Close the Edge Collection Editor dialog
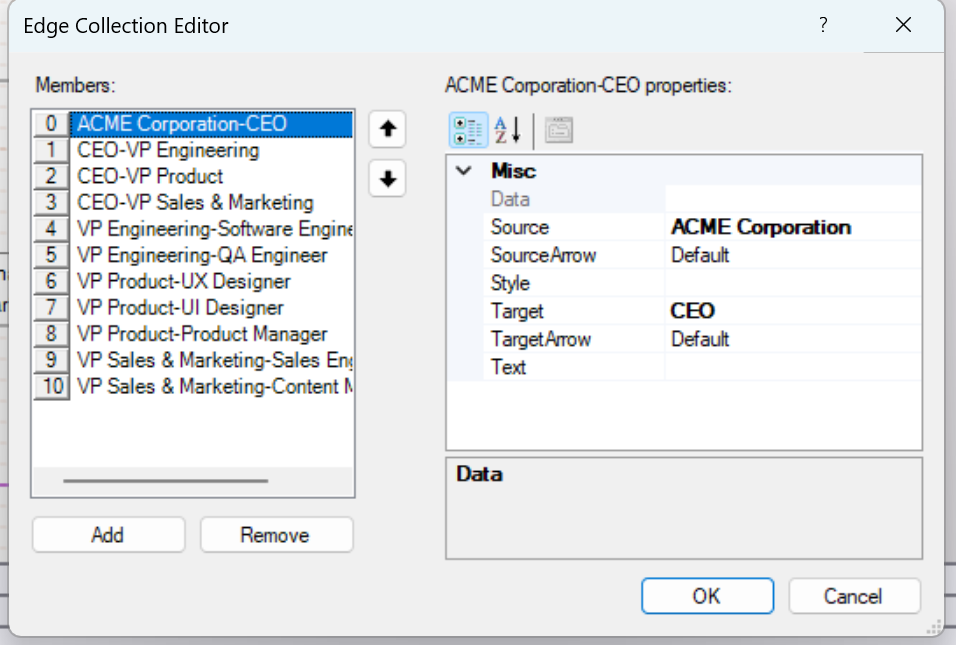Image resolution: width=956 pixels, height=645 pixels. click(x=904, y=25)
